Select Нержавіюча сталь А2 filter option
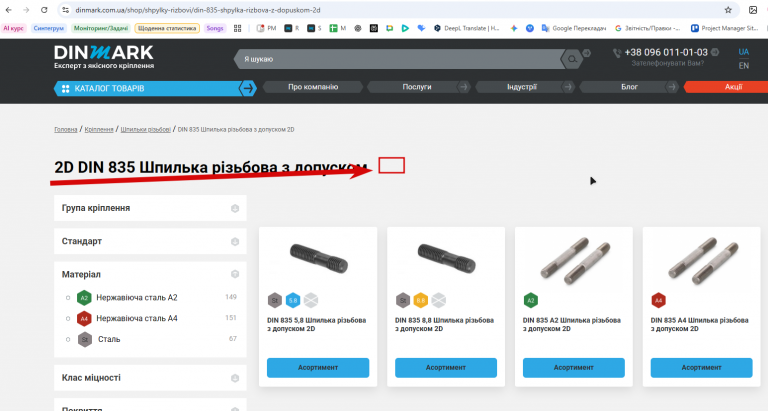 pos(137,298)
